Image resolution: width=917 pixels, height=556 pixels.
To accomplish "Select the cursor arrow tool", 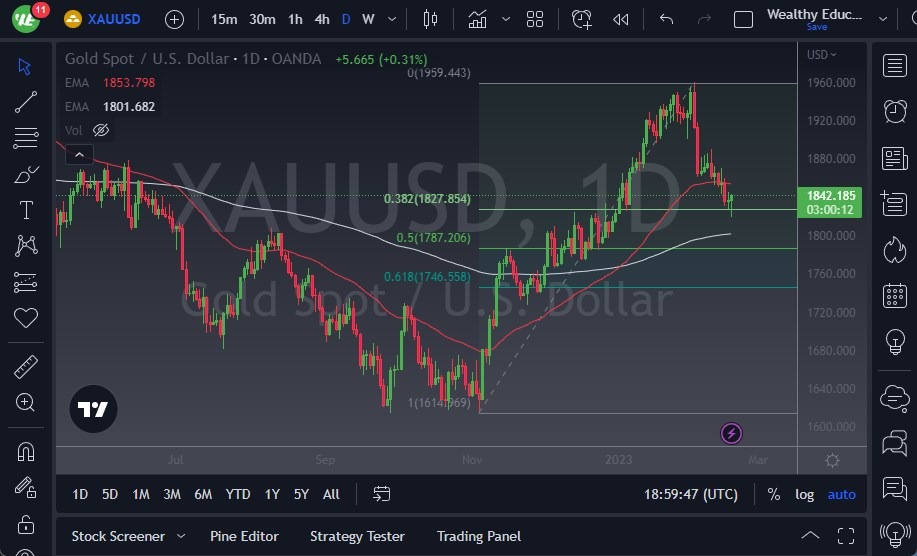I will [25, 66].
